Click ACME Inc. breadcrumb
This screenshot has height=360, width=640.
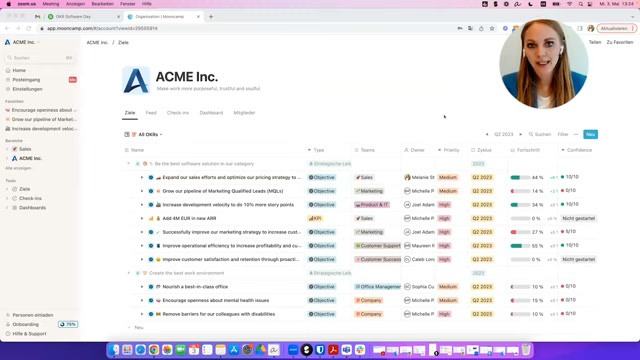point(97,42)
